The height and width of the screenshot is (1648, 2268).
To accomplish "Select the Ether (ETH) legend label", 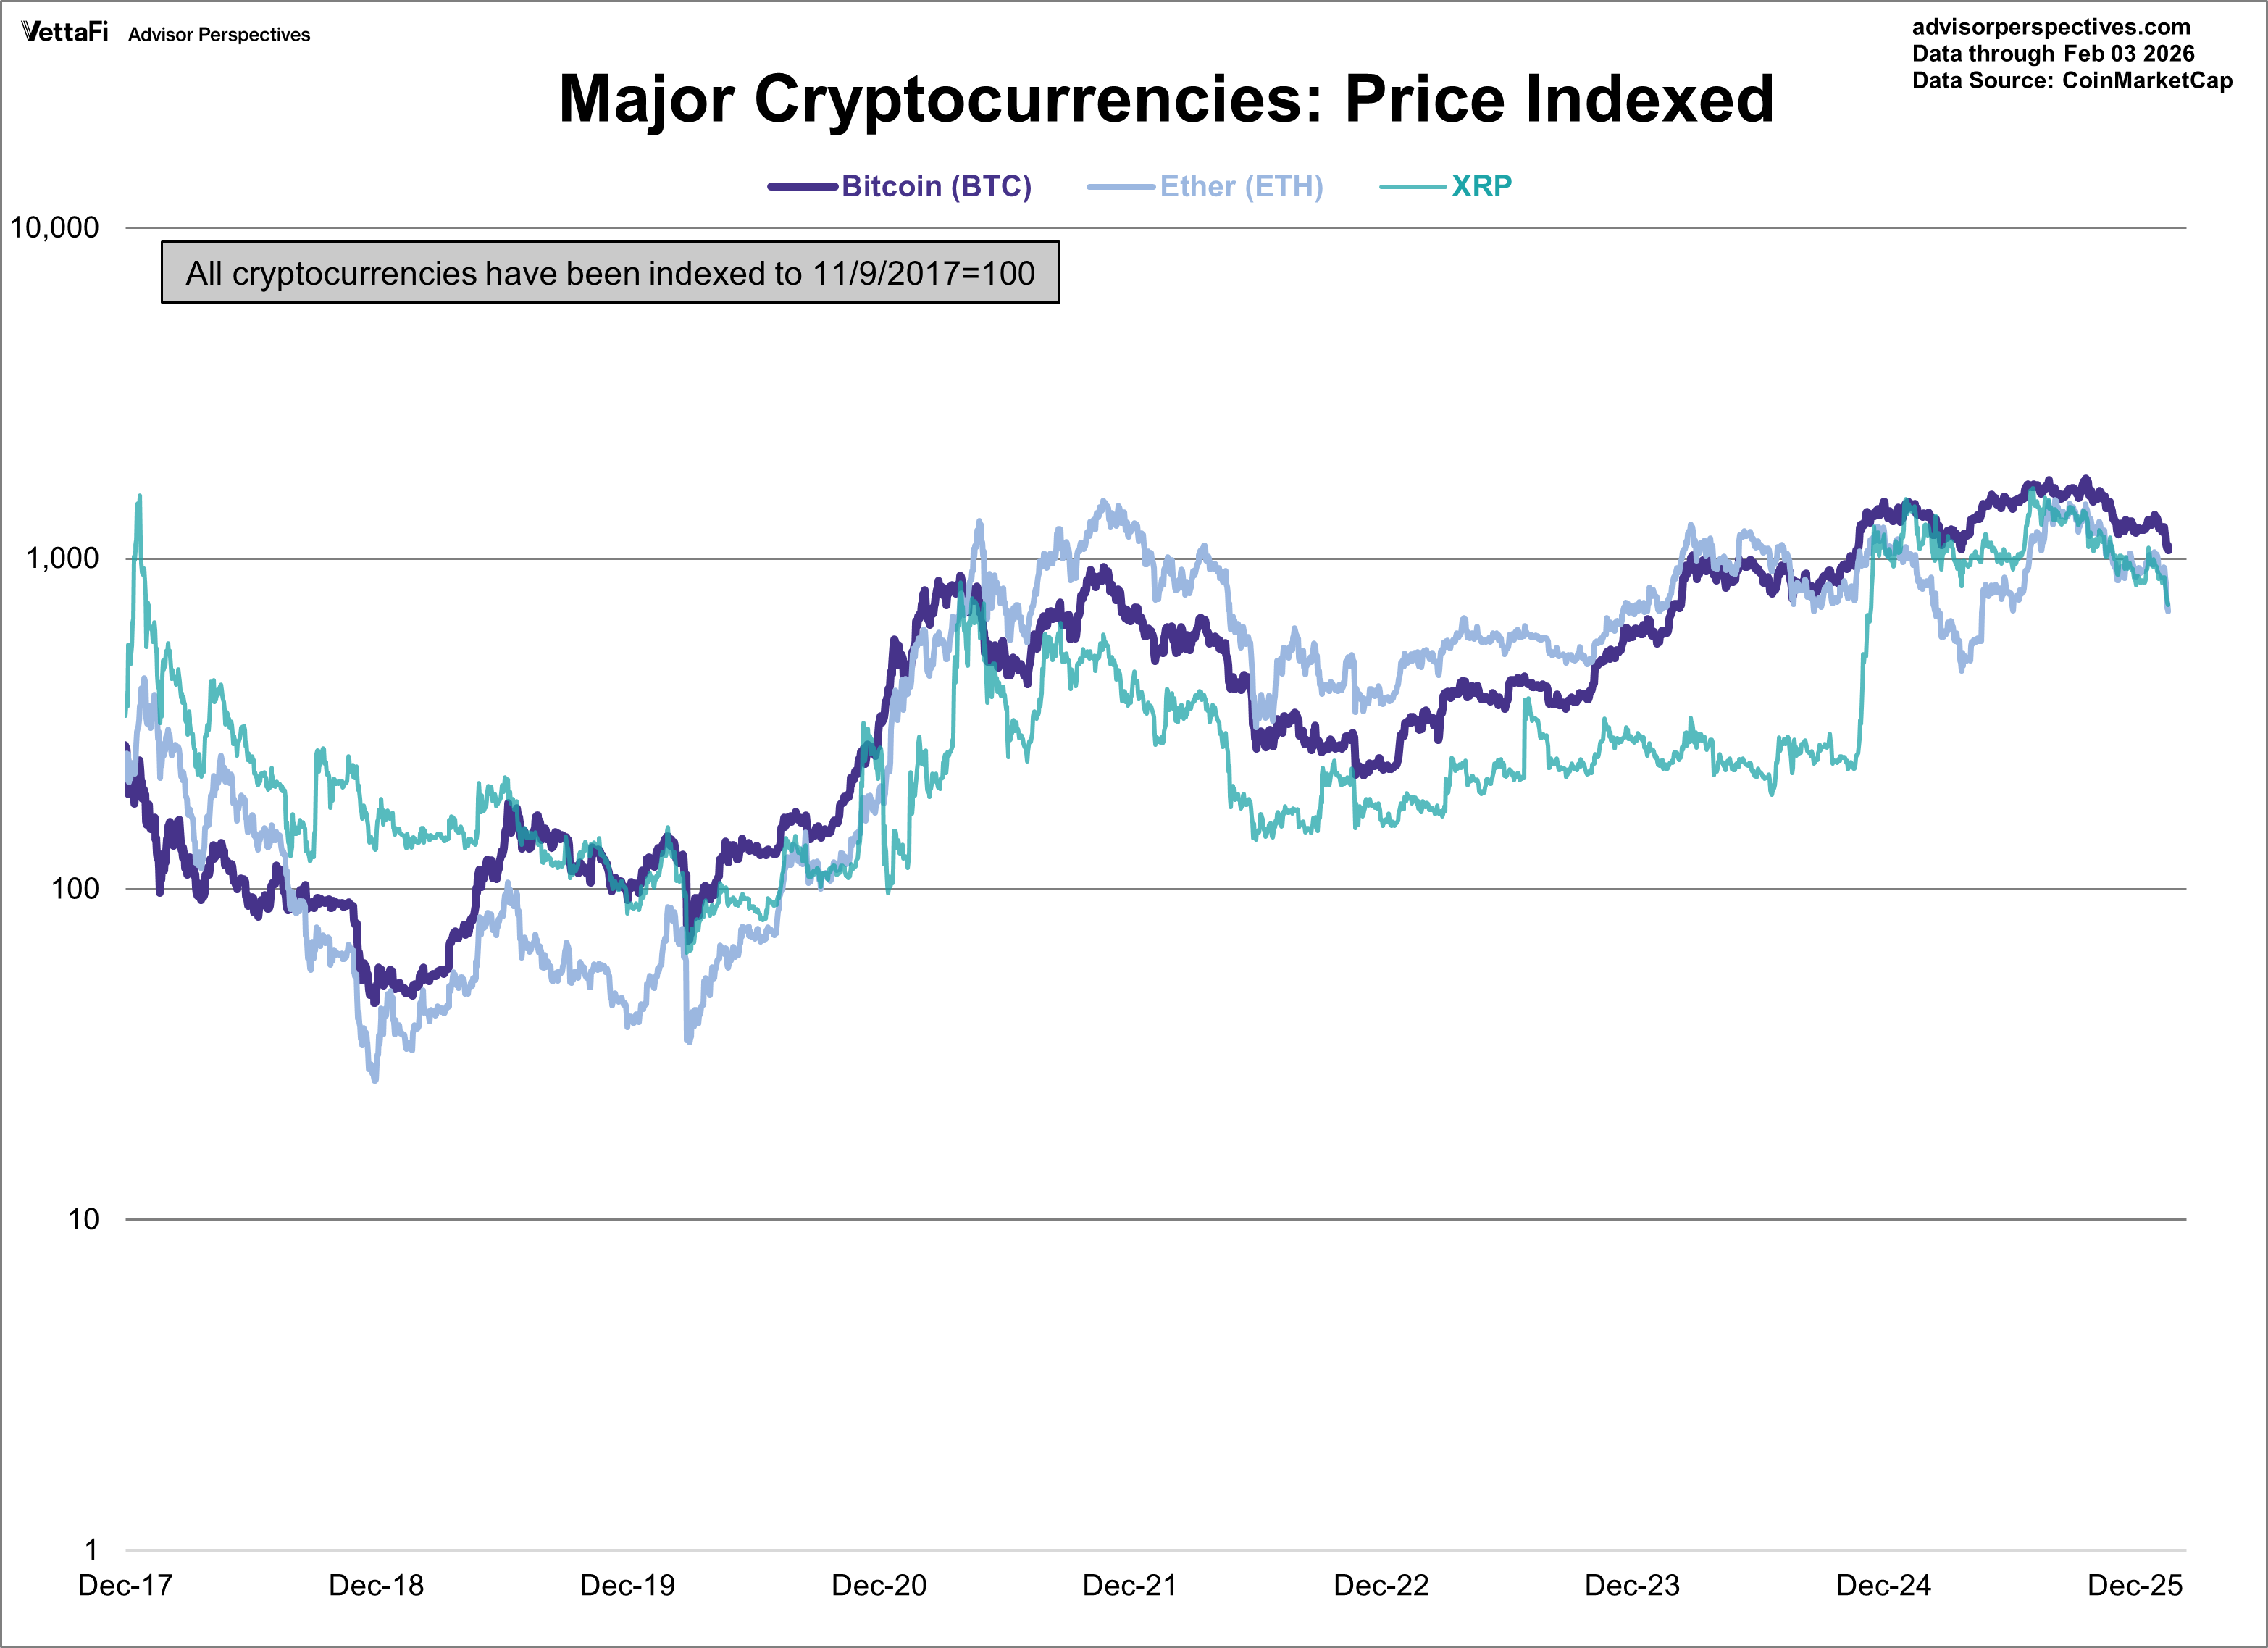I will coord(1241,187).
